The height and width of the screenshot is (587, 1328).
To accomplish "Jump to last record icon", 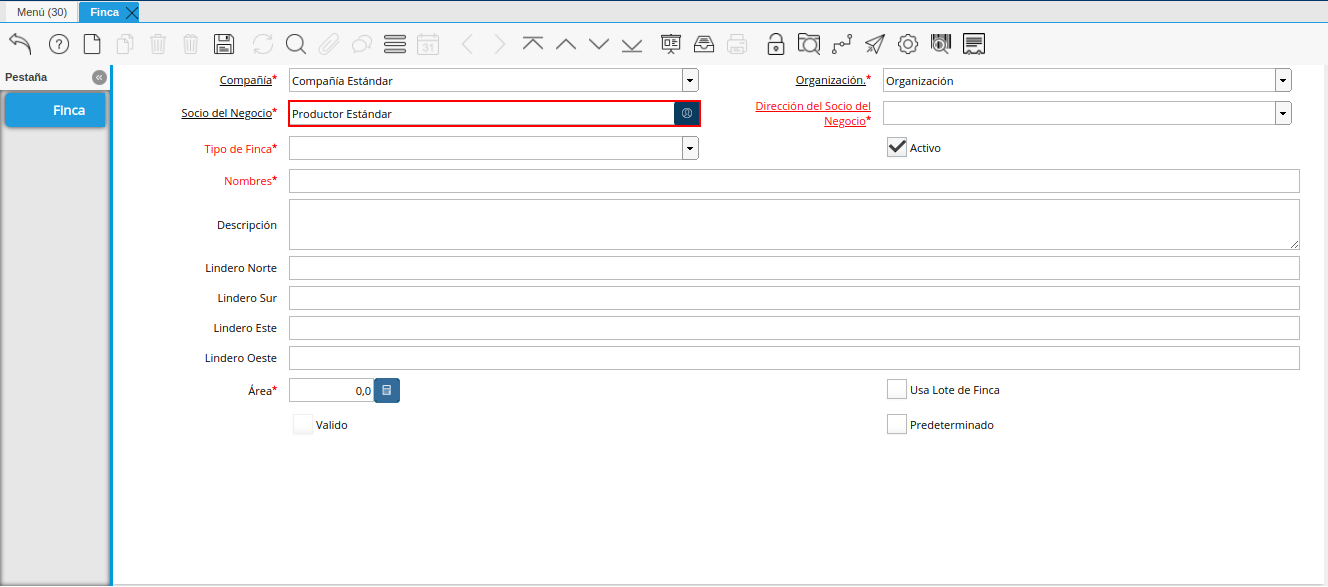I will [x=632, y=44].
